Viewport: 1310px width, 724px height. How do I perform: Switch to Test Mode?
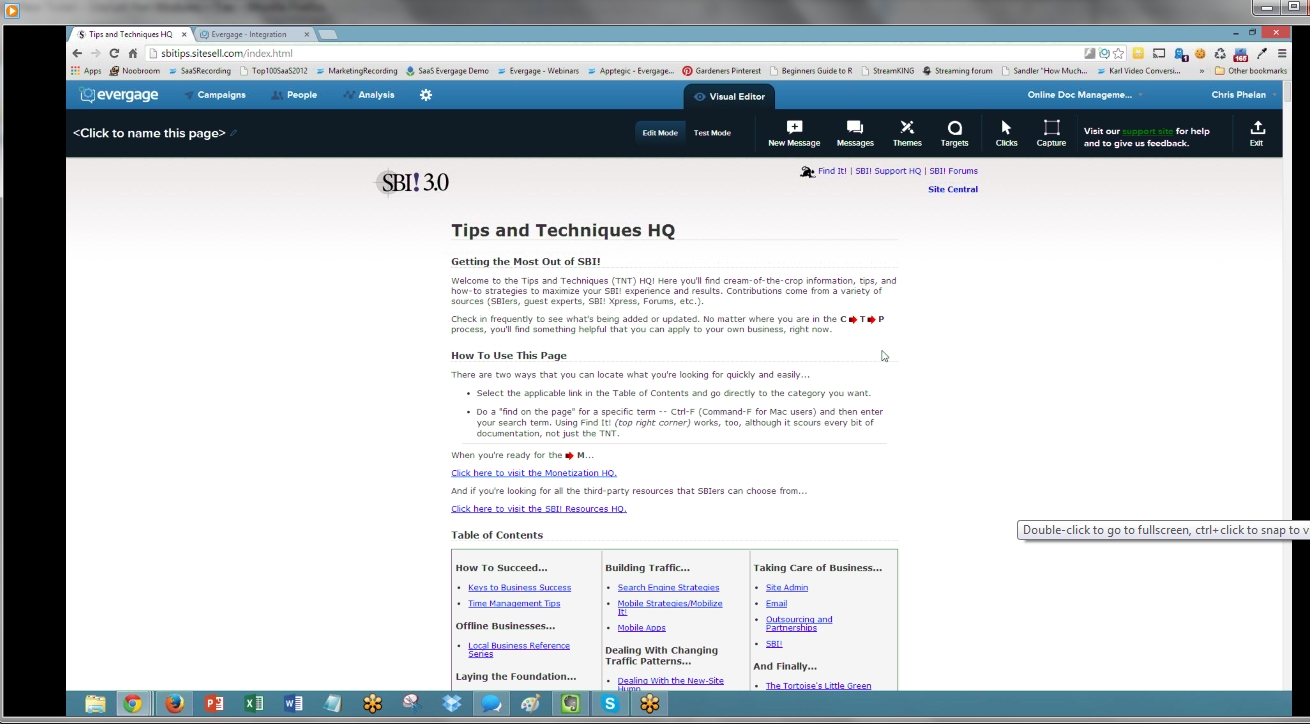(x=712, y=133)
